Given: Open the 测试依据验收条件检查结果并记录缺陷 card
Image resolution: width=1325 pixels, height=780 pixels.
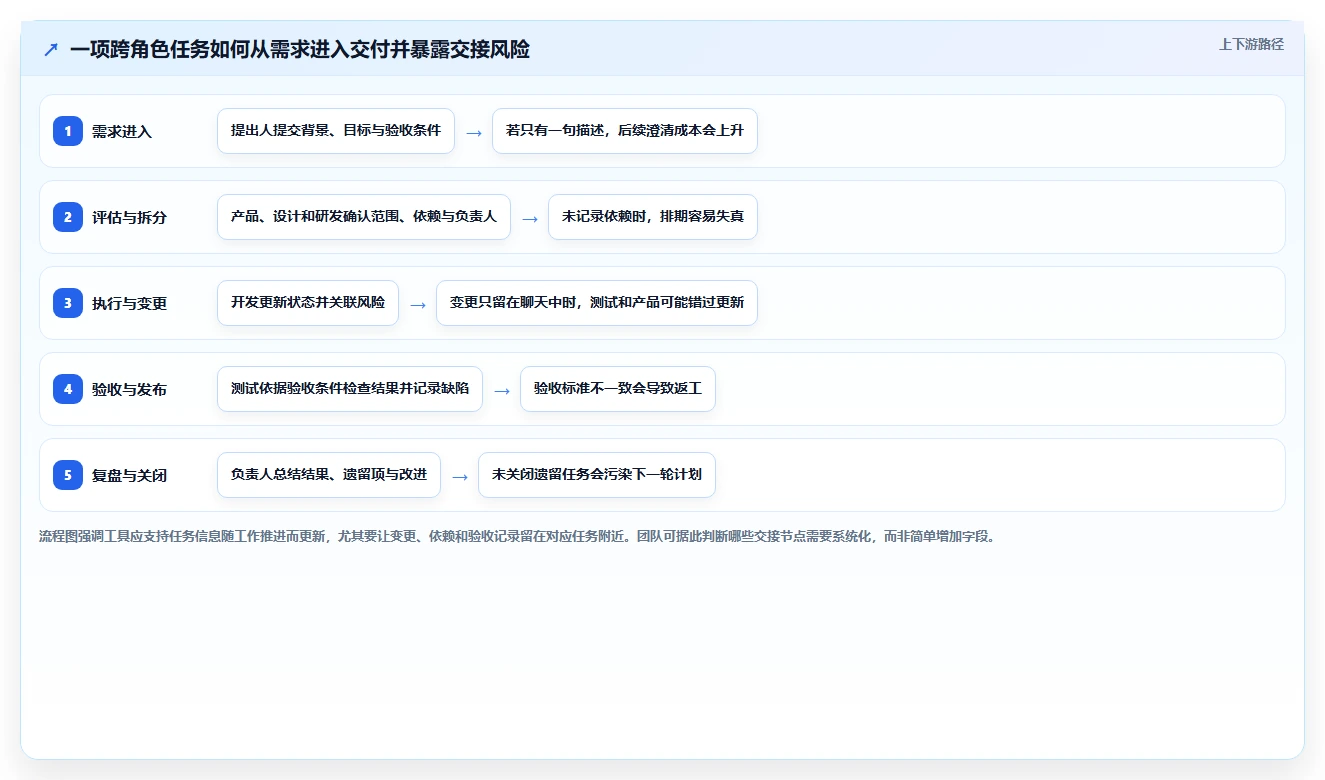Looking at the screenshot, I should 350,389.
